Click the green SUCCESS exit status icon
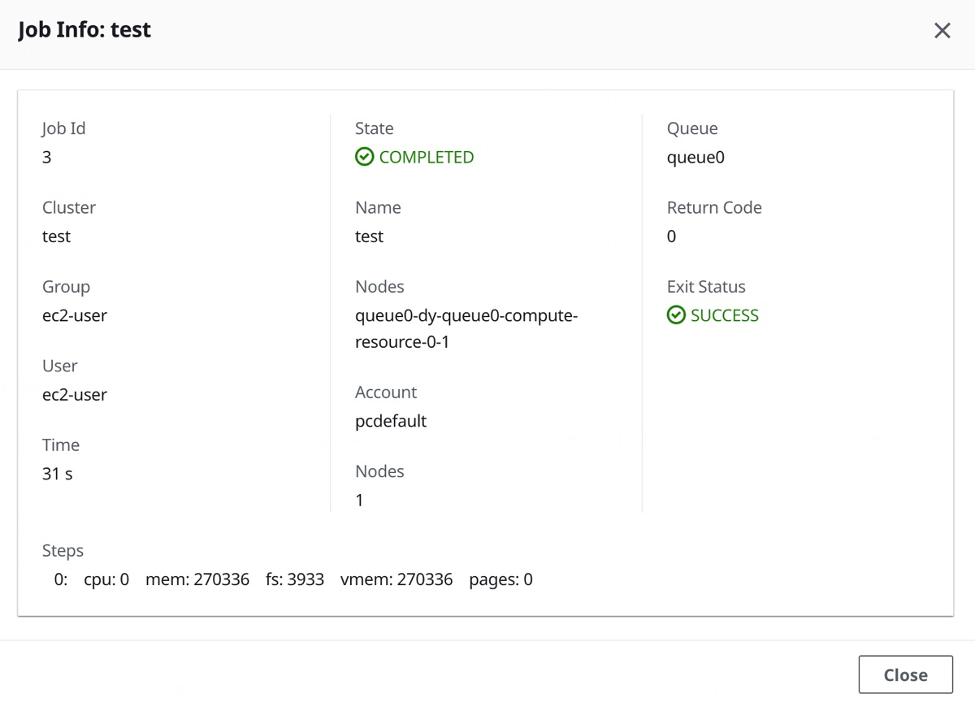 pyautogui.click(x=679, y=316)
